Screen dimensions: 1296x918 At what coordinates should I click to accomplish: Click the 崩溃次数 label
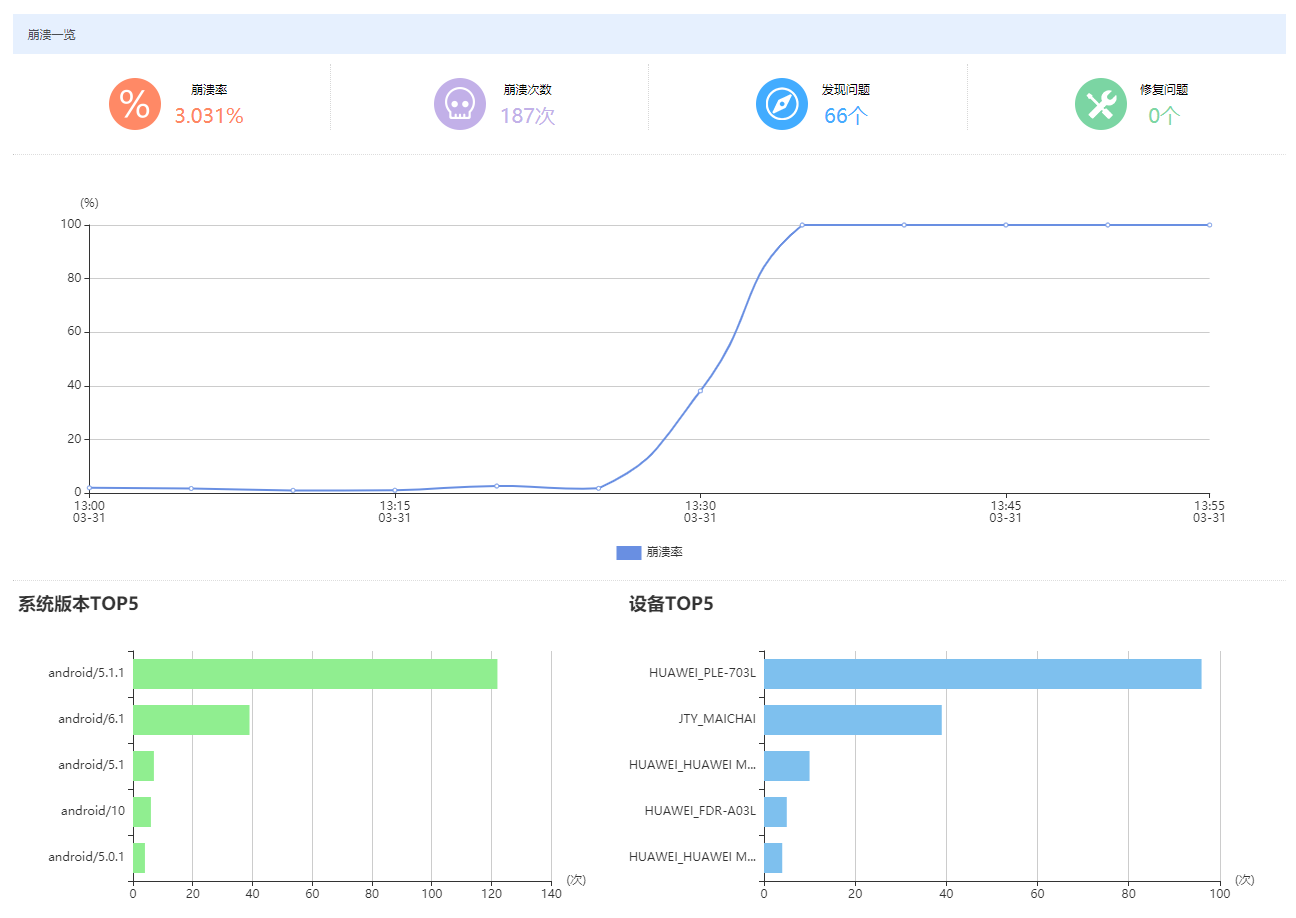(527, 90)
